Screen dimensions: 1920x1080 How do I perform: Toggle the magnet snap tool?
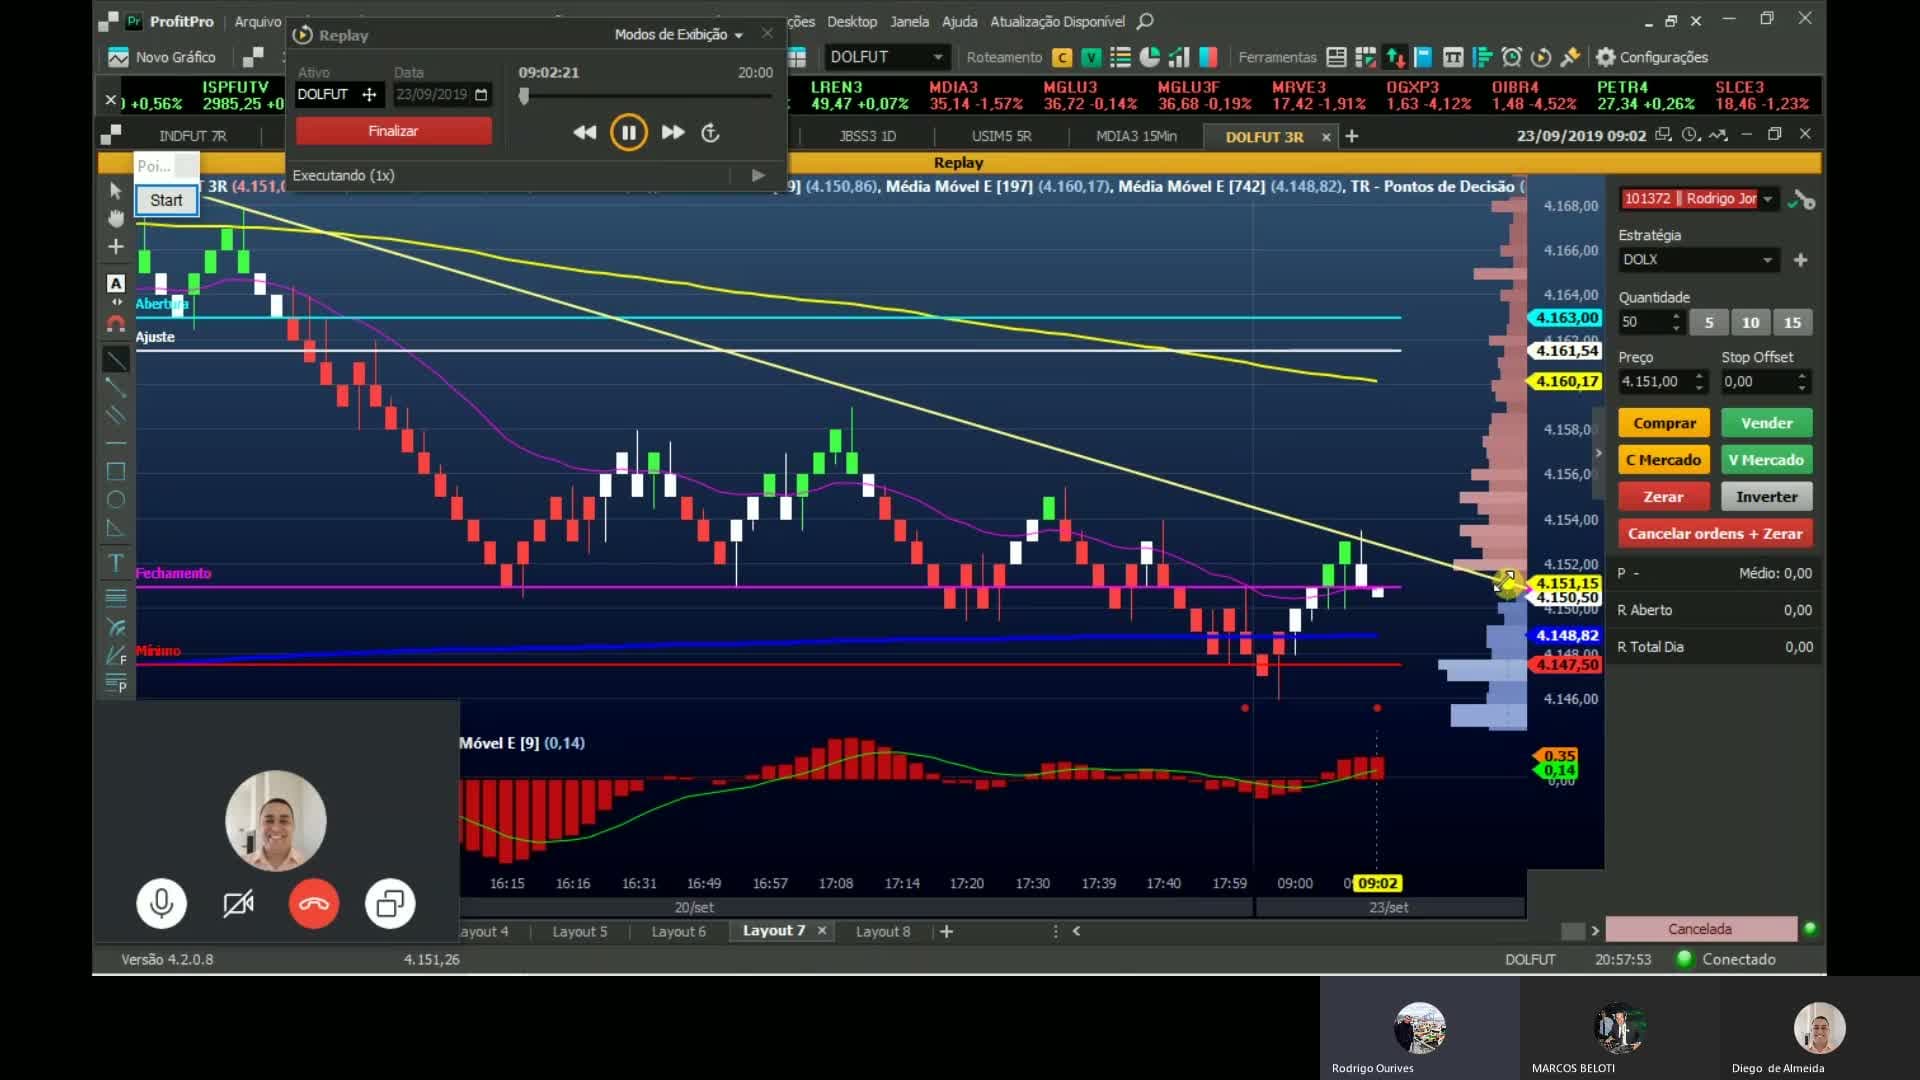[x=116, y=324]
